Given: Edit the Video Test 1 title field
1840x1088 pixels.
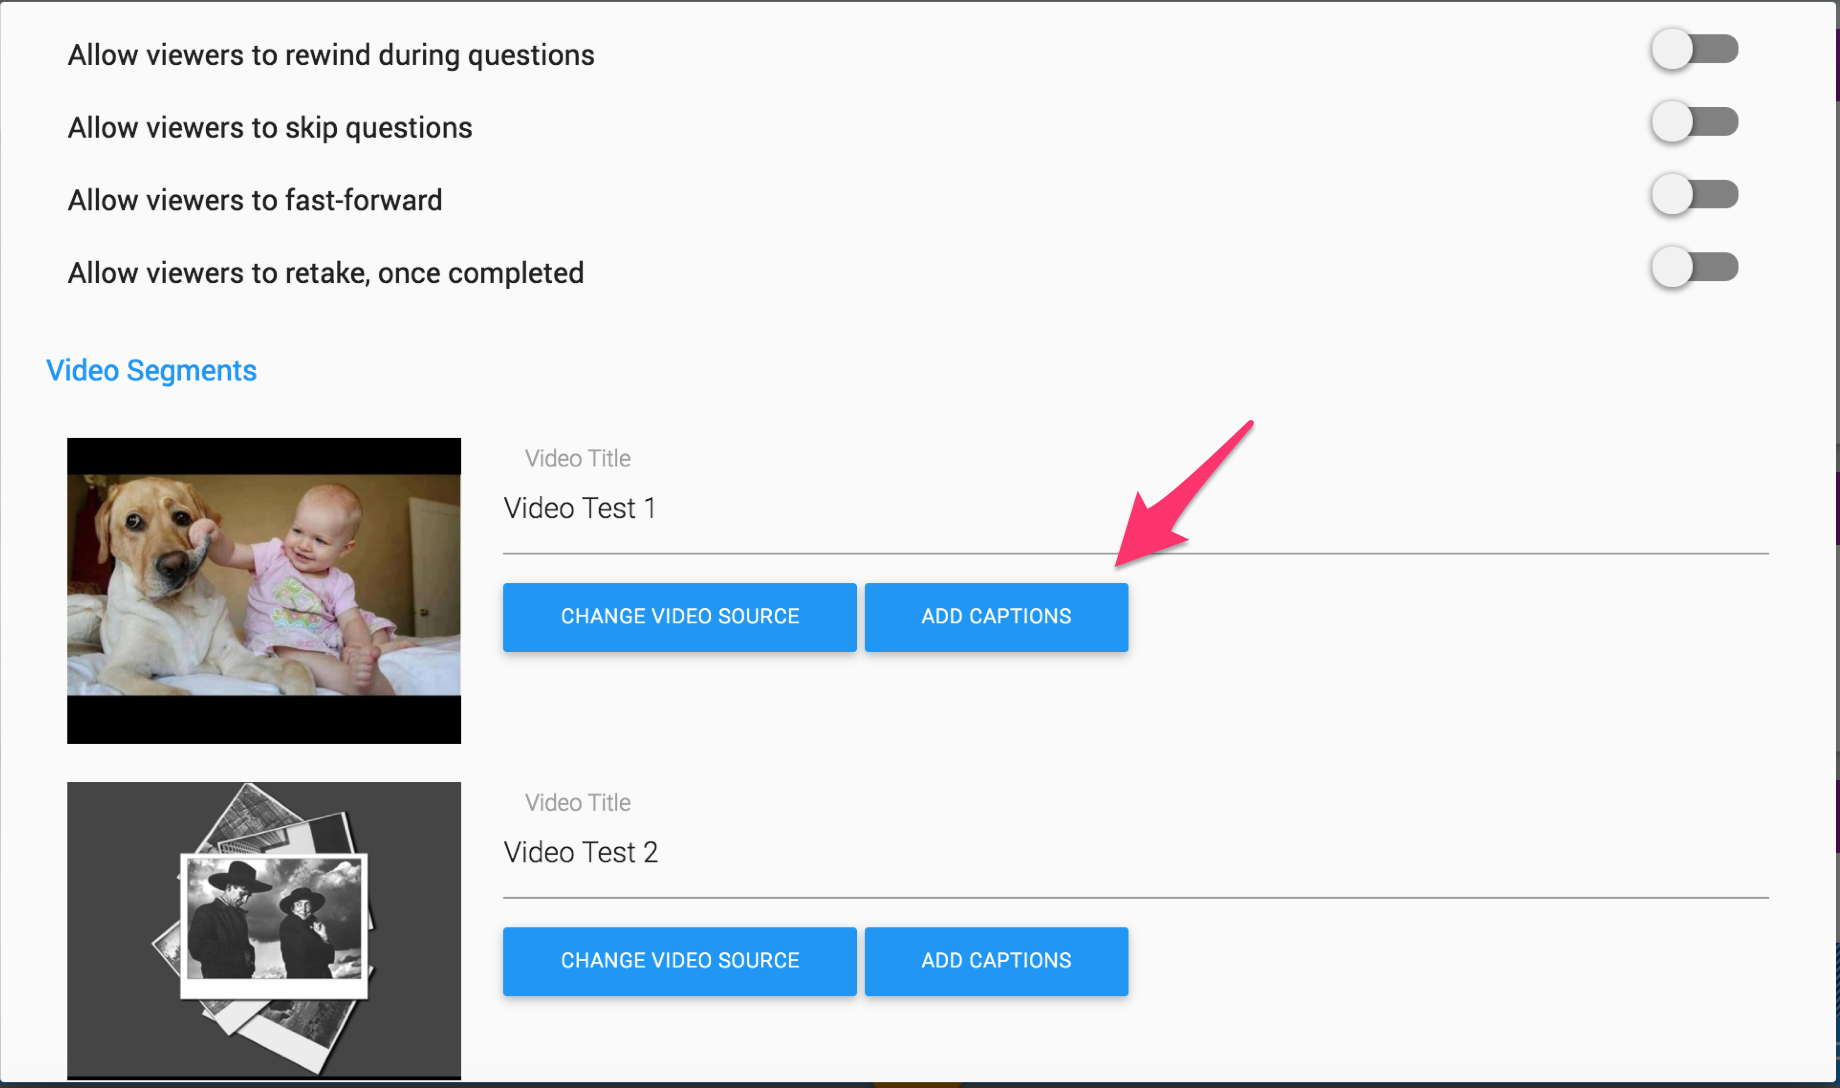Looking at the screenshot, I should point(1136,509).
